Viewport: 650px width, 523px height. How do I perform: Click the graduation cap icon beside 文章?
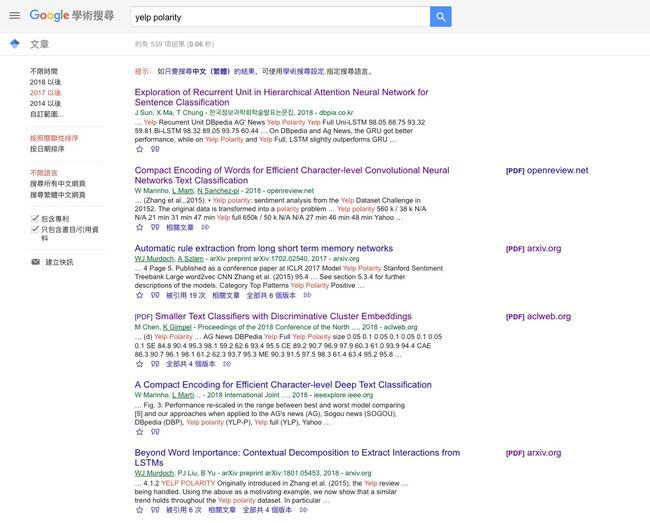pyautogui.click(x=15, y=44)
